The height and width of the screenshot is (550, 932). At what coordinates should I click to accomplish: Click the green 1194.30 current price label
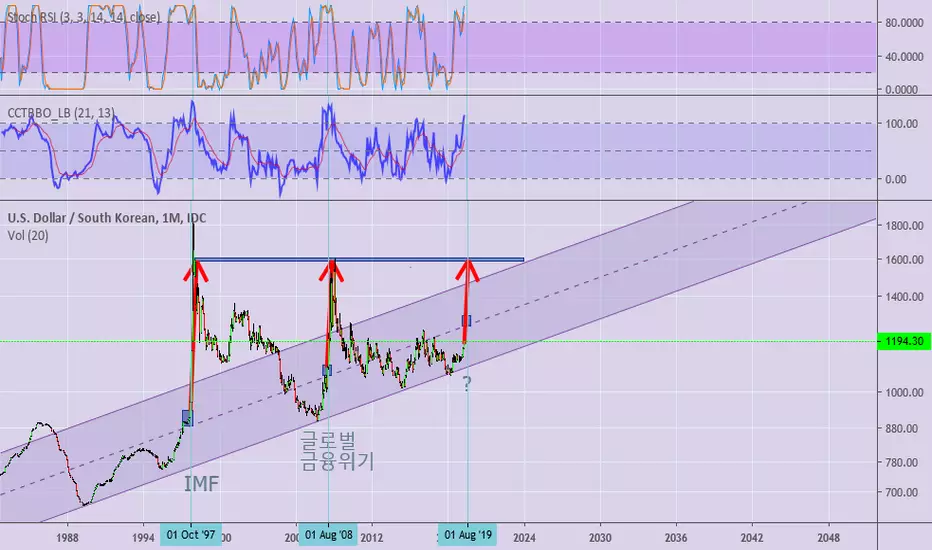click(904, 341)
